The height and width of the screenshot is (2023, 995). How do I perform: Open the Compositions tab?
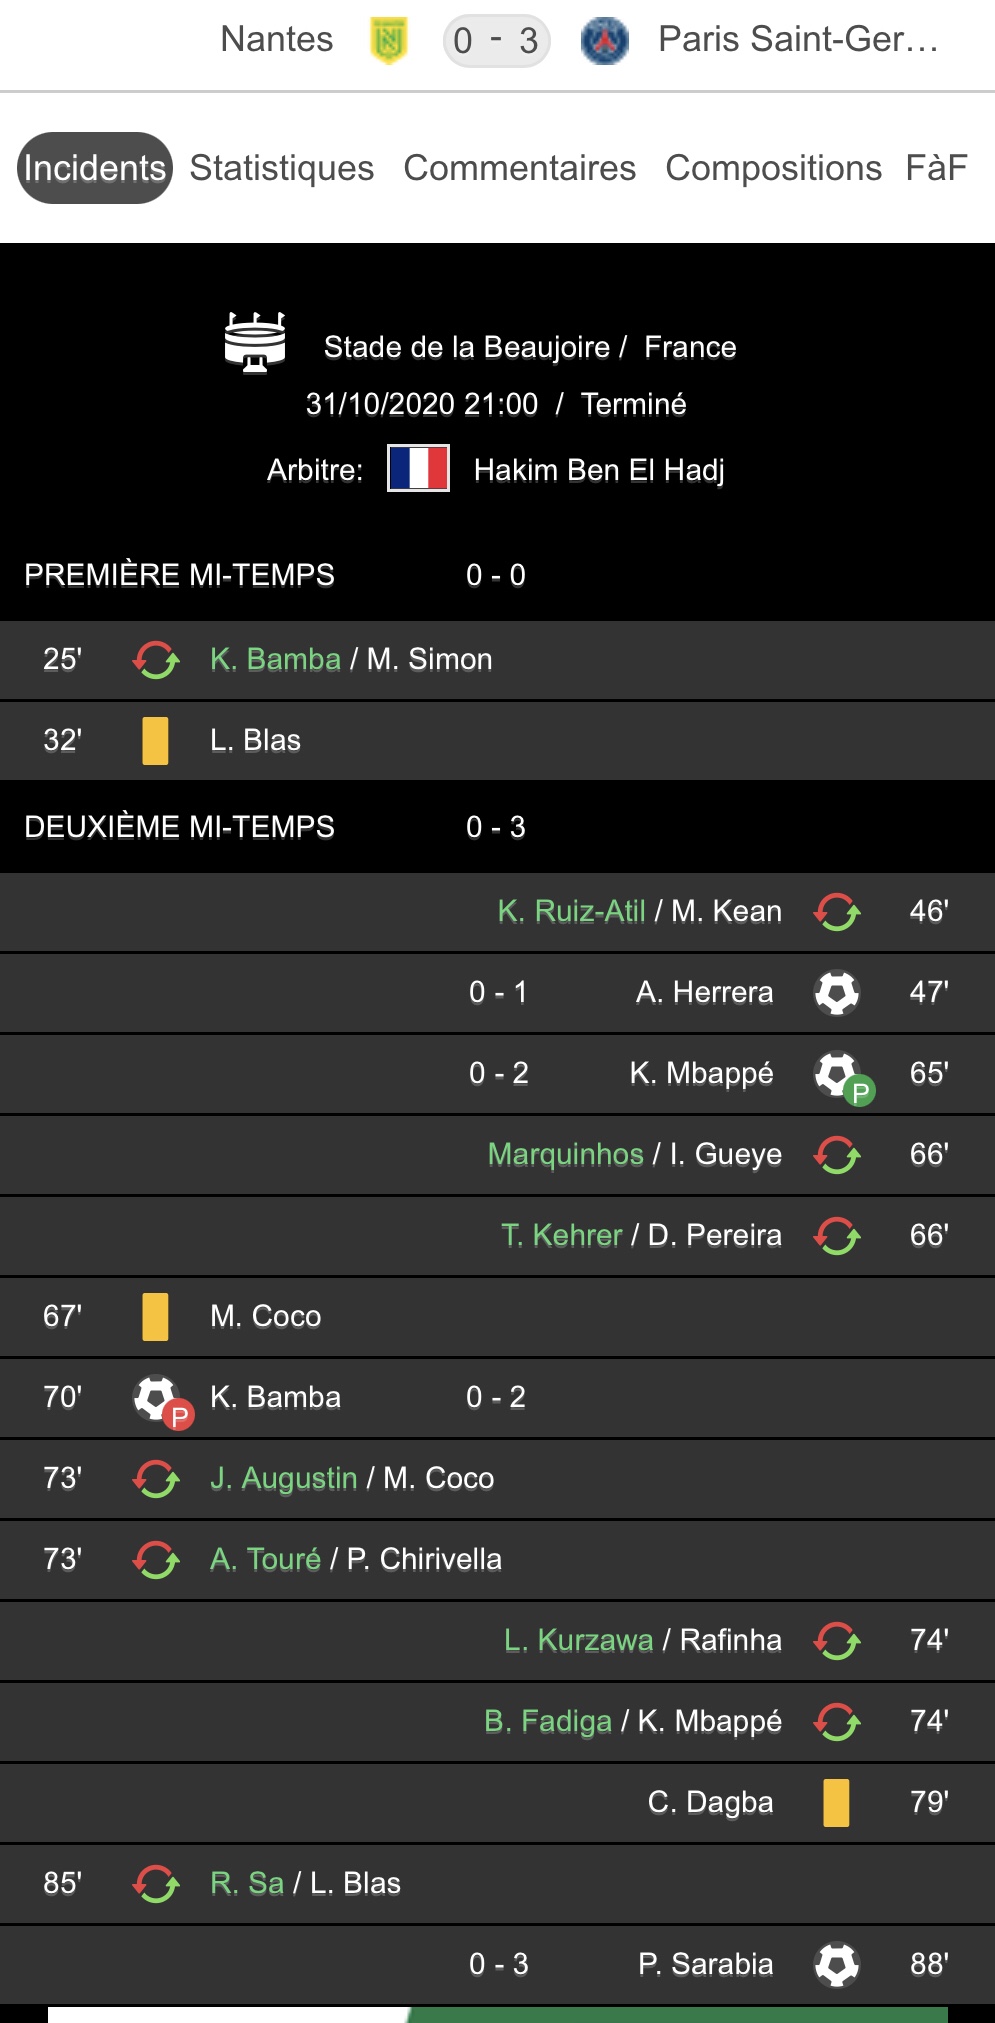click(773, 168)
